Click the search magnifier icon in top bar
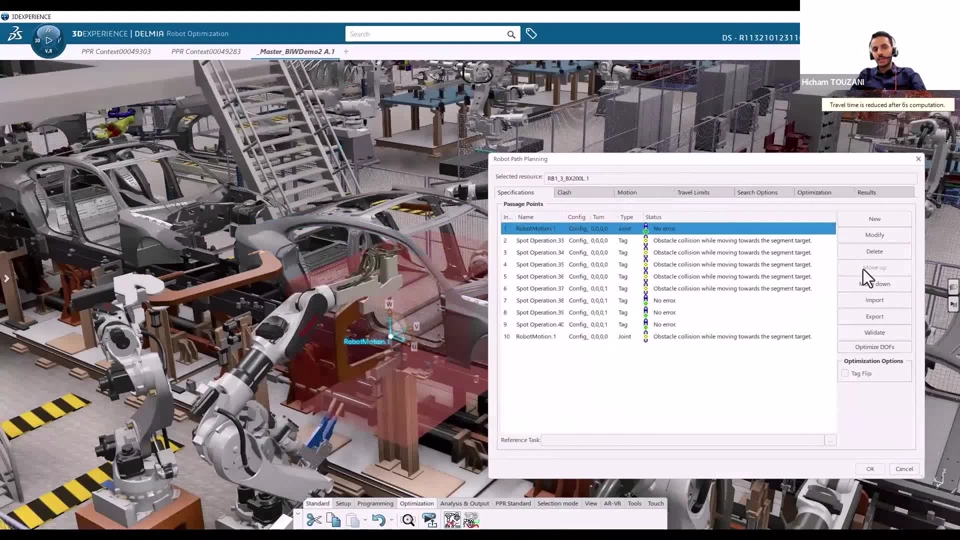 coord(511,34)
